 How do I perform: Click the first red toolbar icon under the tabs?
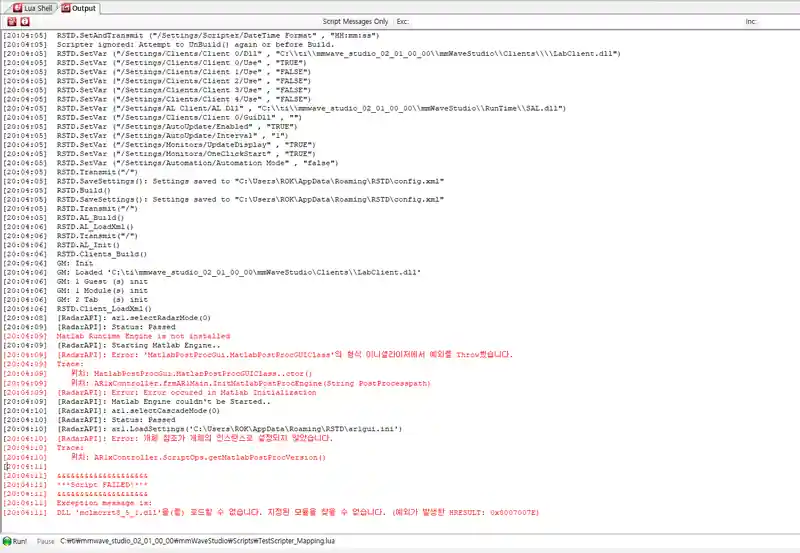pos(12,21)
